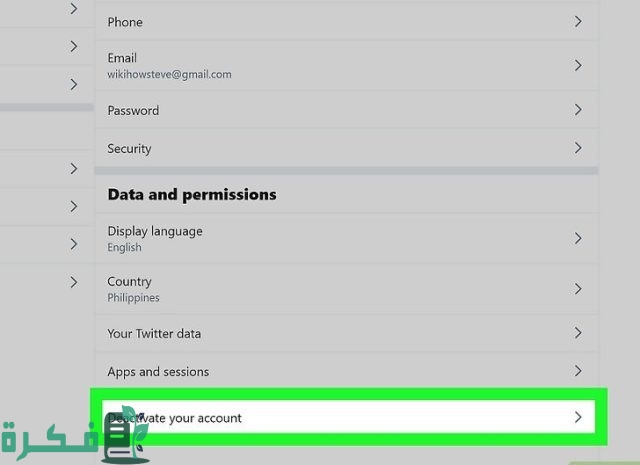Image resolution: width=640 pixels, height=465 pixels.
Task: Click the chevron on Deactivate your account
Action: coord(578,417)
